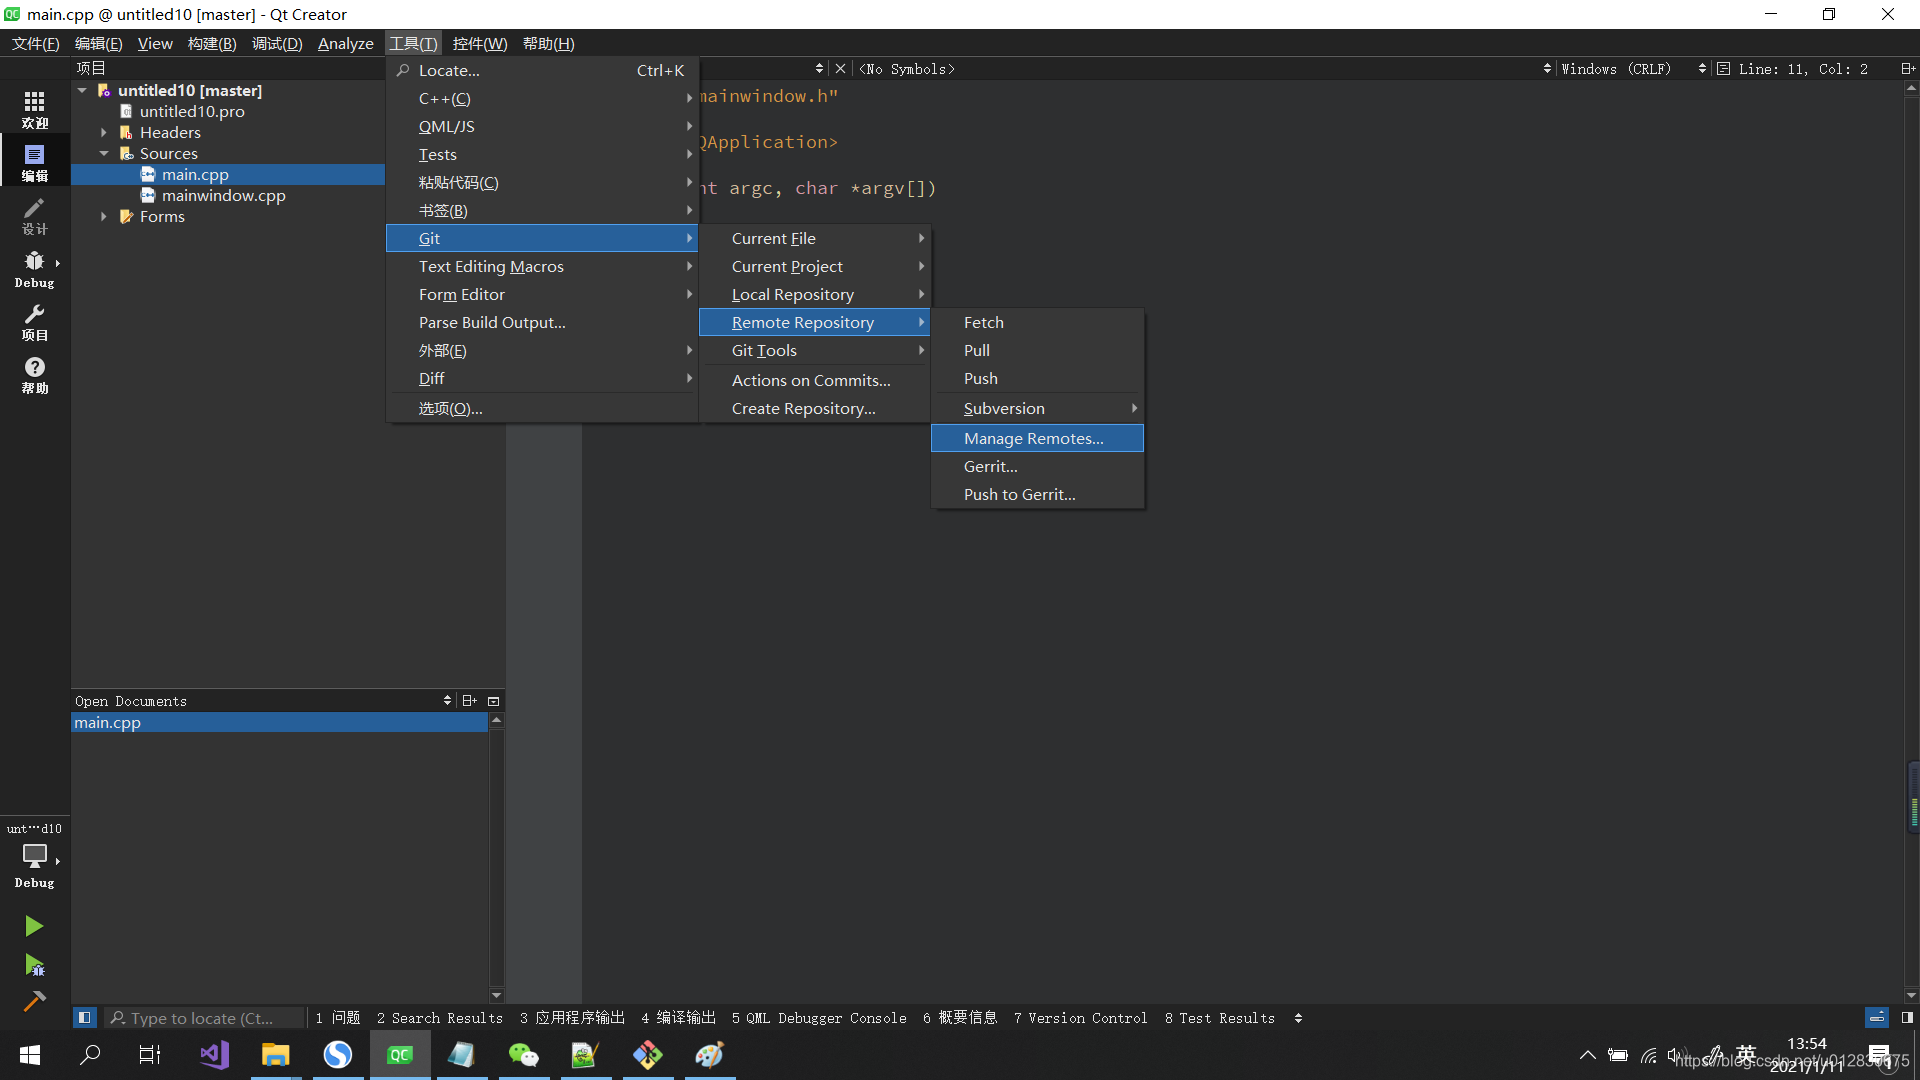Screen dimensions: 1920x1080
Task: Open Help mode (帮助)
Action: pos(35,374)
